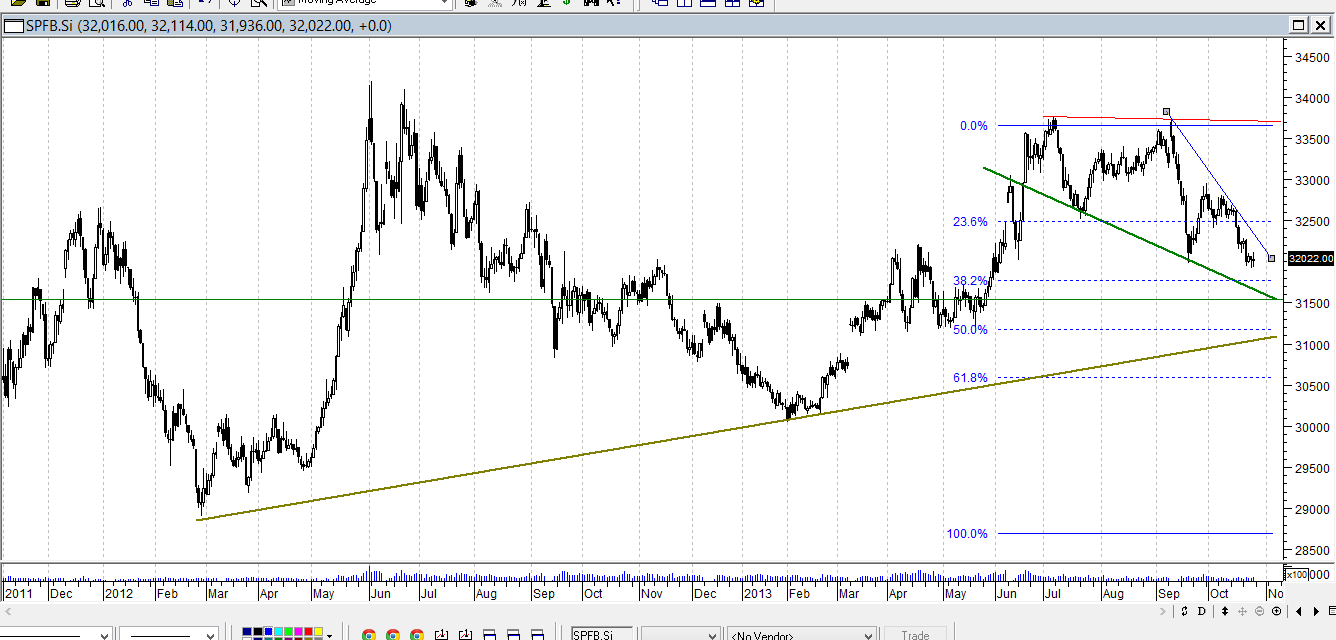Viewport: 1336px width, 640px height.
Task: Click the black right-triangle scroll icon
Action: pos(1316,611)
